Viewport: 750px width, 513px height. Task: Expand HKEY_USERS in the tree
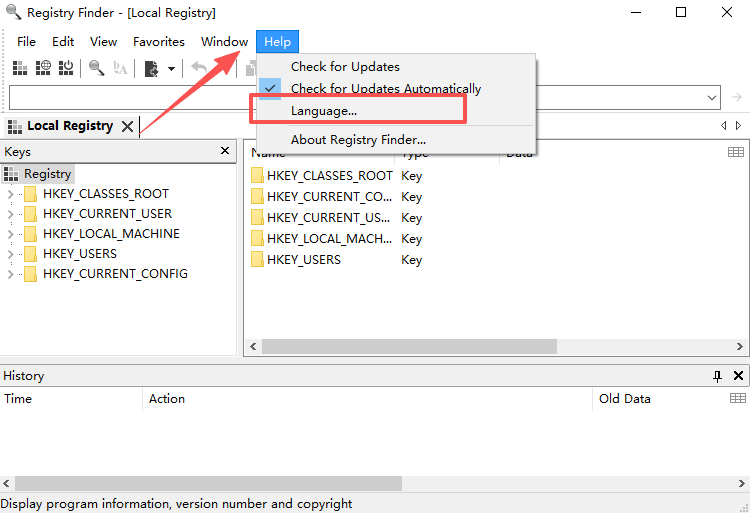click(11, 254)
